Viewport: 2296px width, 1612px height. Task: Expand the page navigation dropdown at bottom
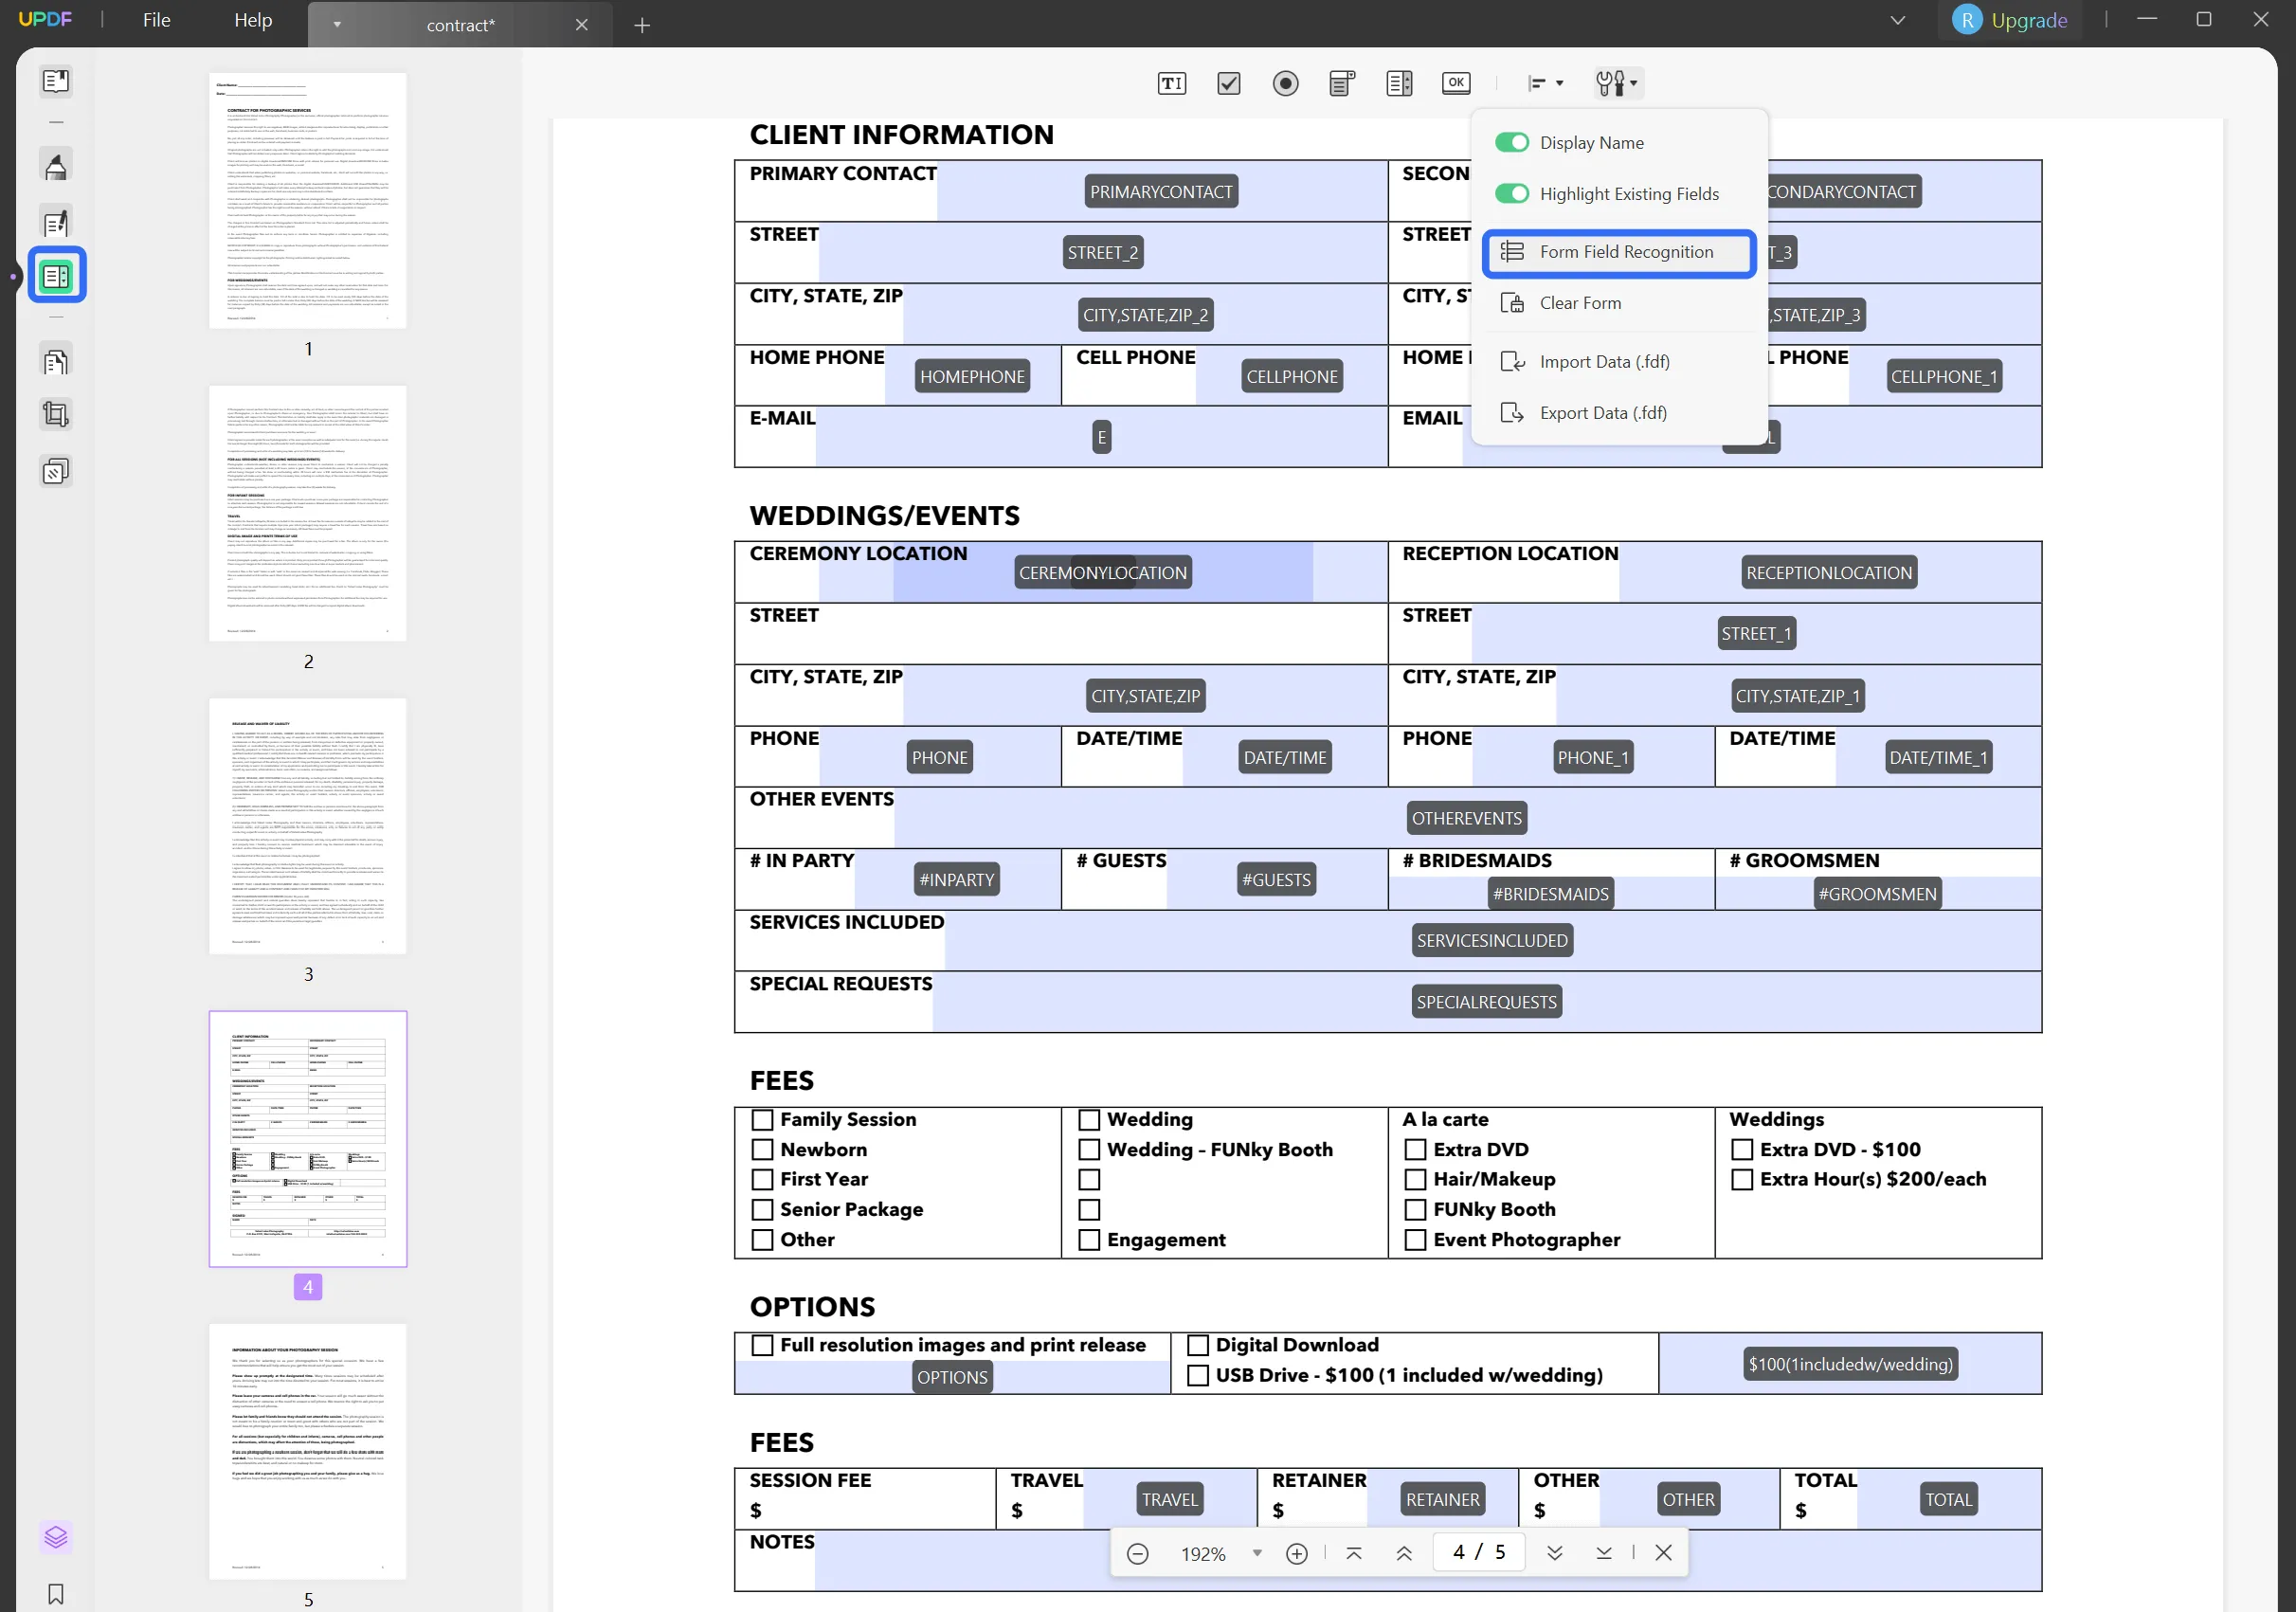pyautogui.click(x=1256, y=1554)
